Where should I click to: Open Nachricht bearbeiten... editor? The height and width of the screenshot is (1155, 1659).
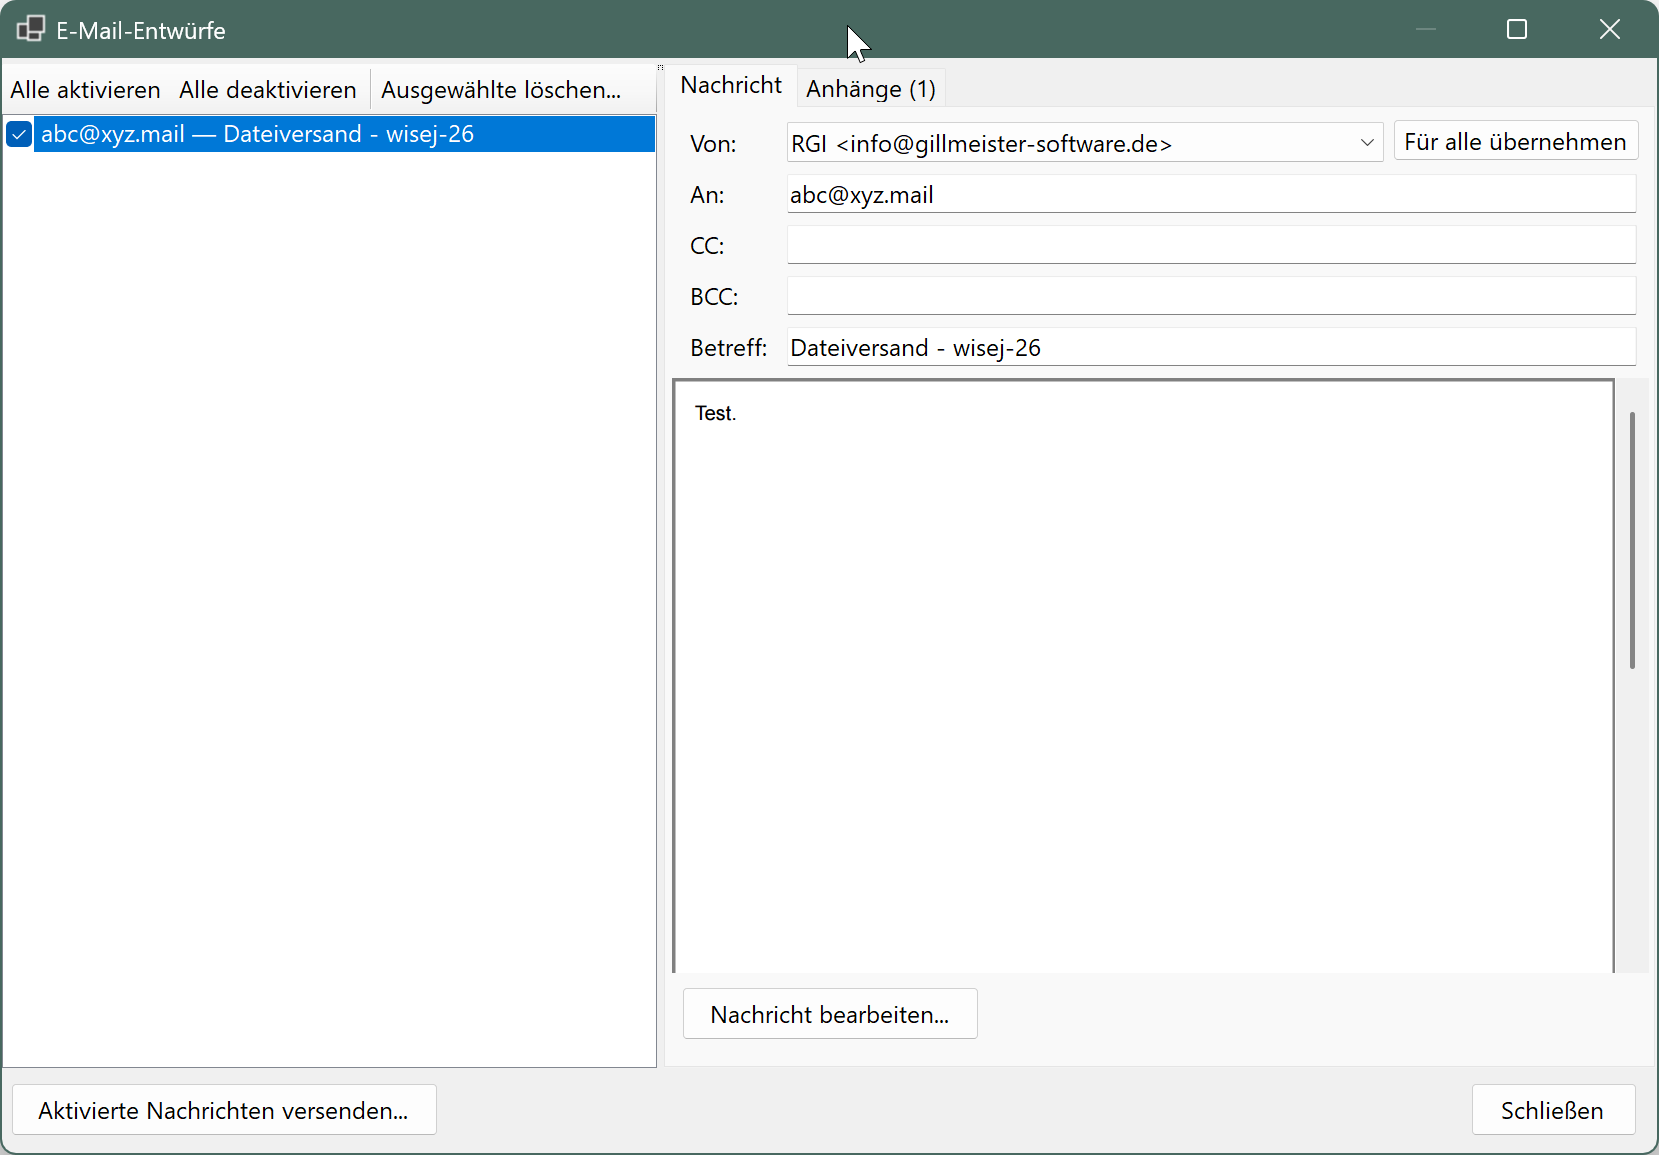click(x=829, y=1014)
